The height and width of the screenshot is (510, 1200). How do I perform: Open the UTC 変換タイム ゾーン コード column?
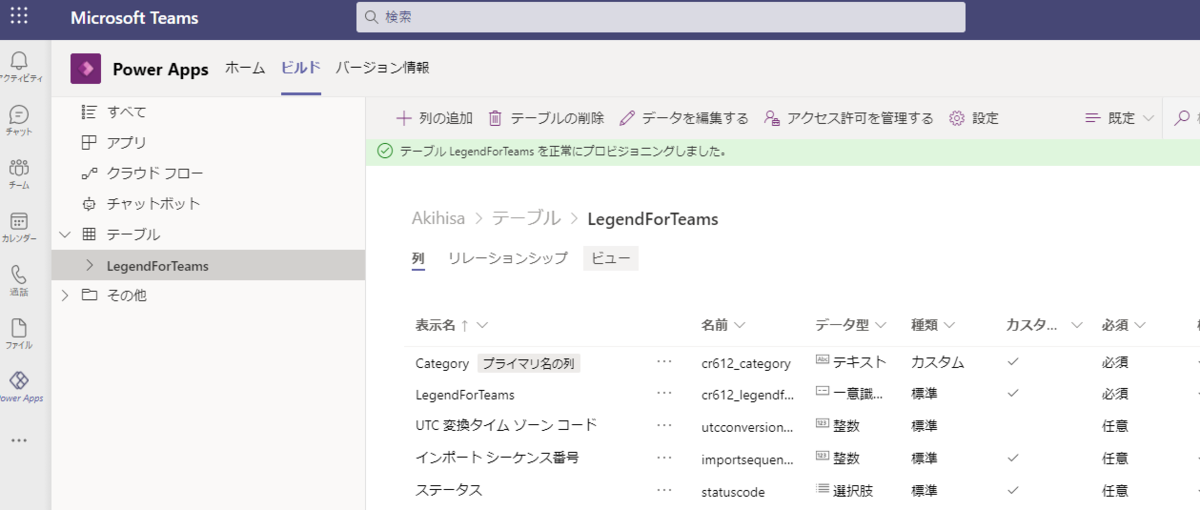(506, 425)
